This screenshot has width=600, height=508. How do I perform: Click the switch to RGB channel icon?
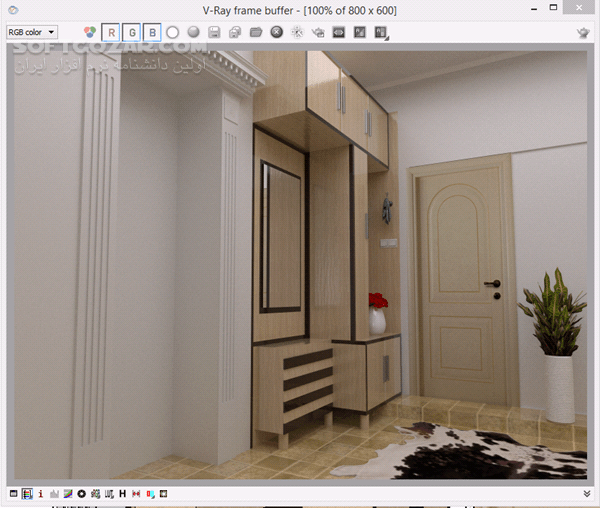[90, 32]
